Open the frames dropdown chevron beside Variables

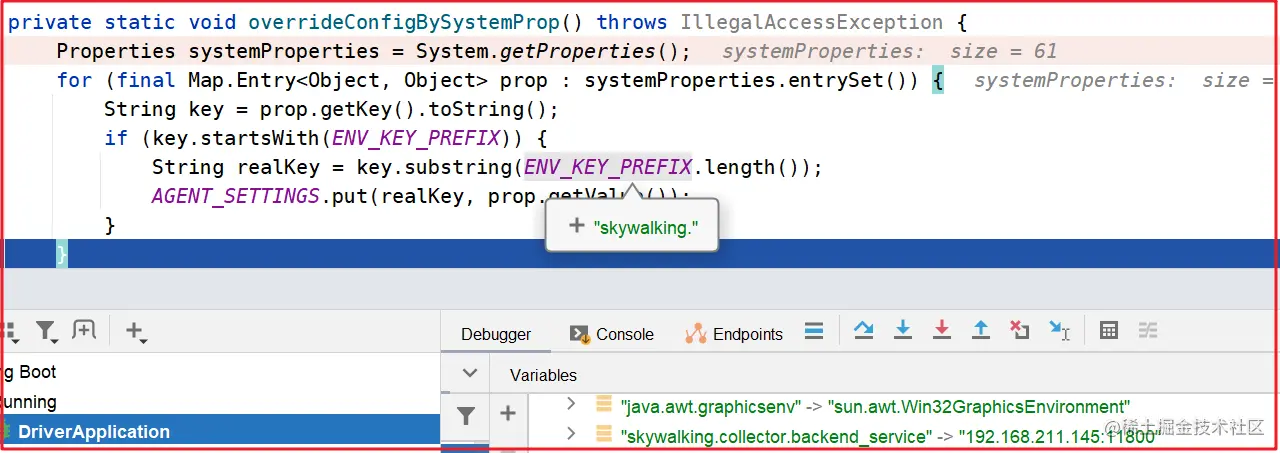point(470,374)
